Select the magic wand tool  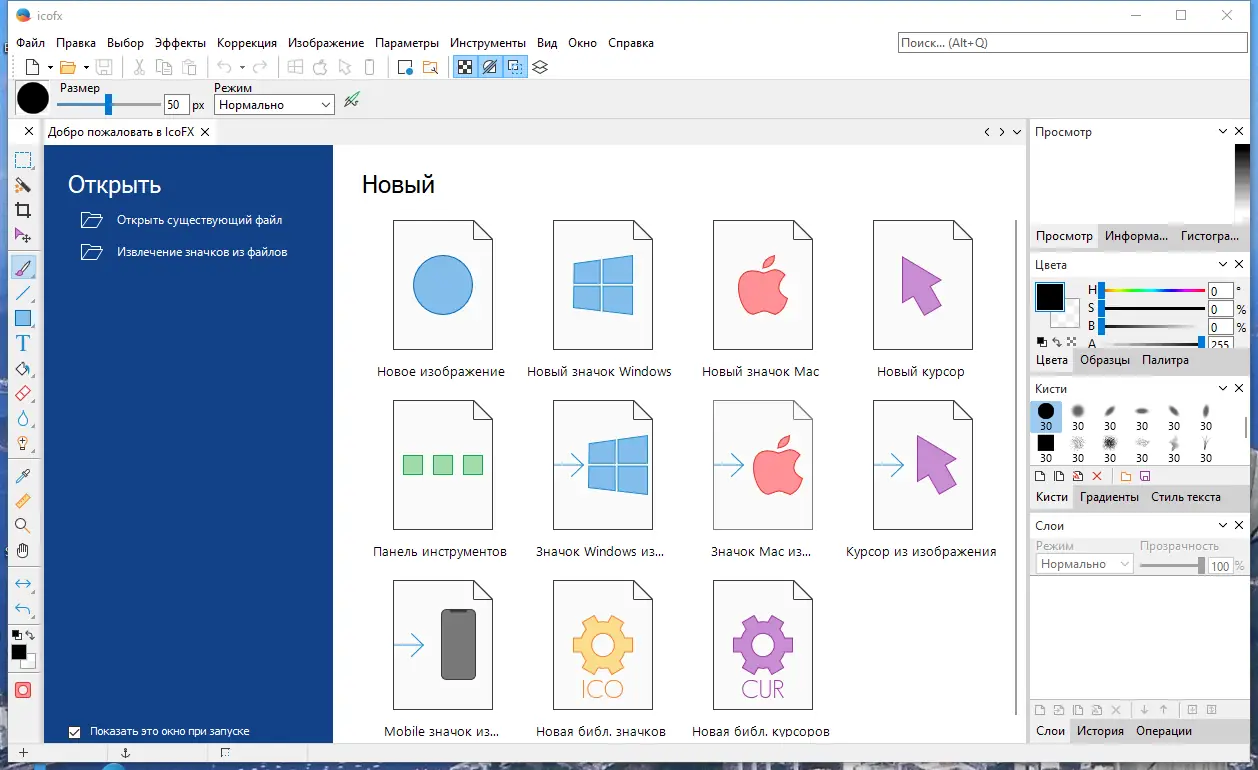22,185
